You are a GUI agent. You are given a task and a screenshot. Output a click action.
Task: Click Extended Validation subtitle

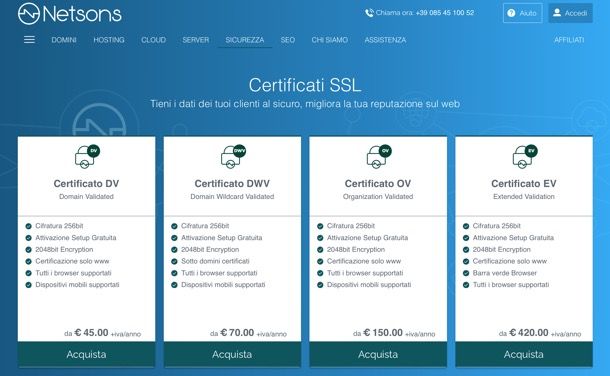point(524,197)
